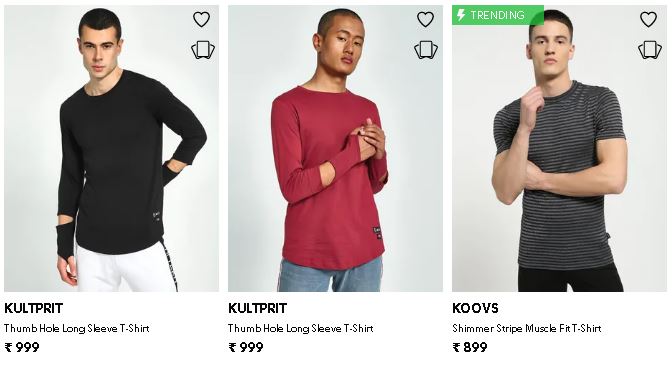Tap heart icon on Koovs striped T-shirt

click(648, 19)
